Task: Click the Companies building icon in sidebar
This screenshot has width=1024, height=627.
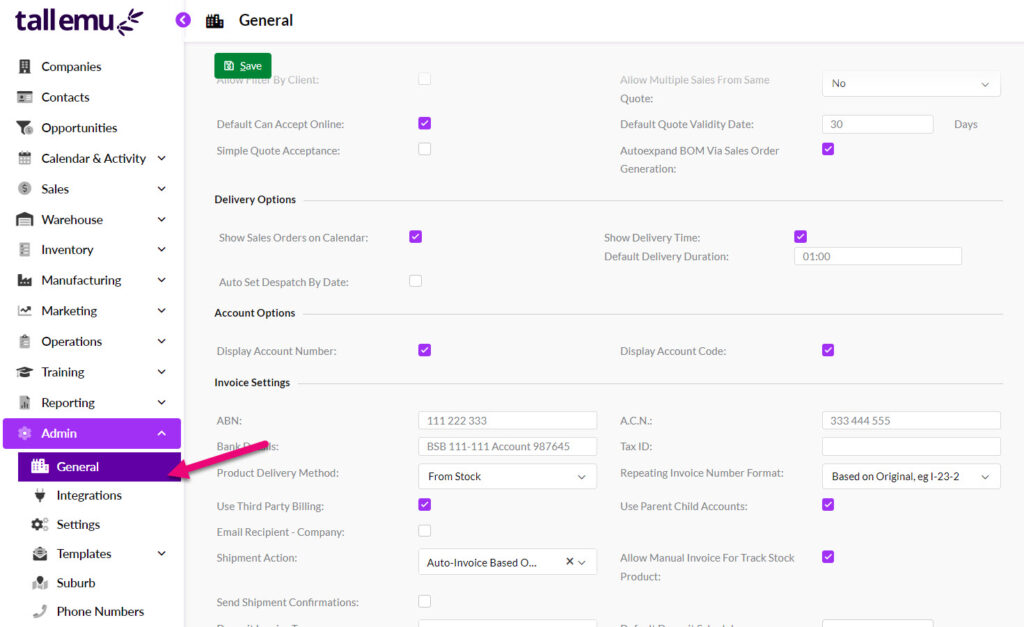Action: (x=25, y=67)
